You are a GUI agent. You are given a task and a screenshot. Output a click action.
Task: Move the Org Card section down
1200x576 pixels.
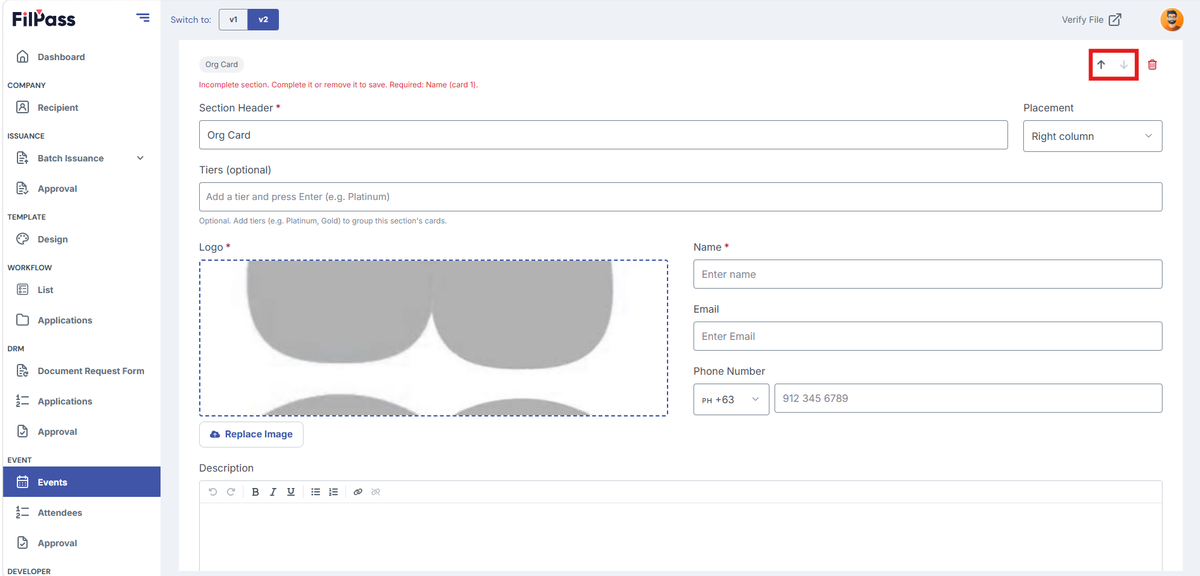point(1124,65)
